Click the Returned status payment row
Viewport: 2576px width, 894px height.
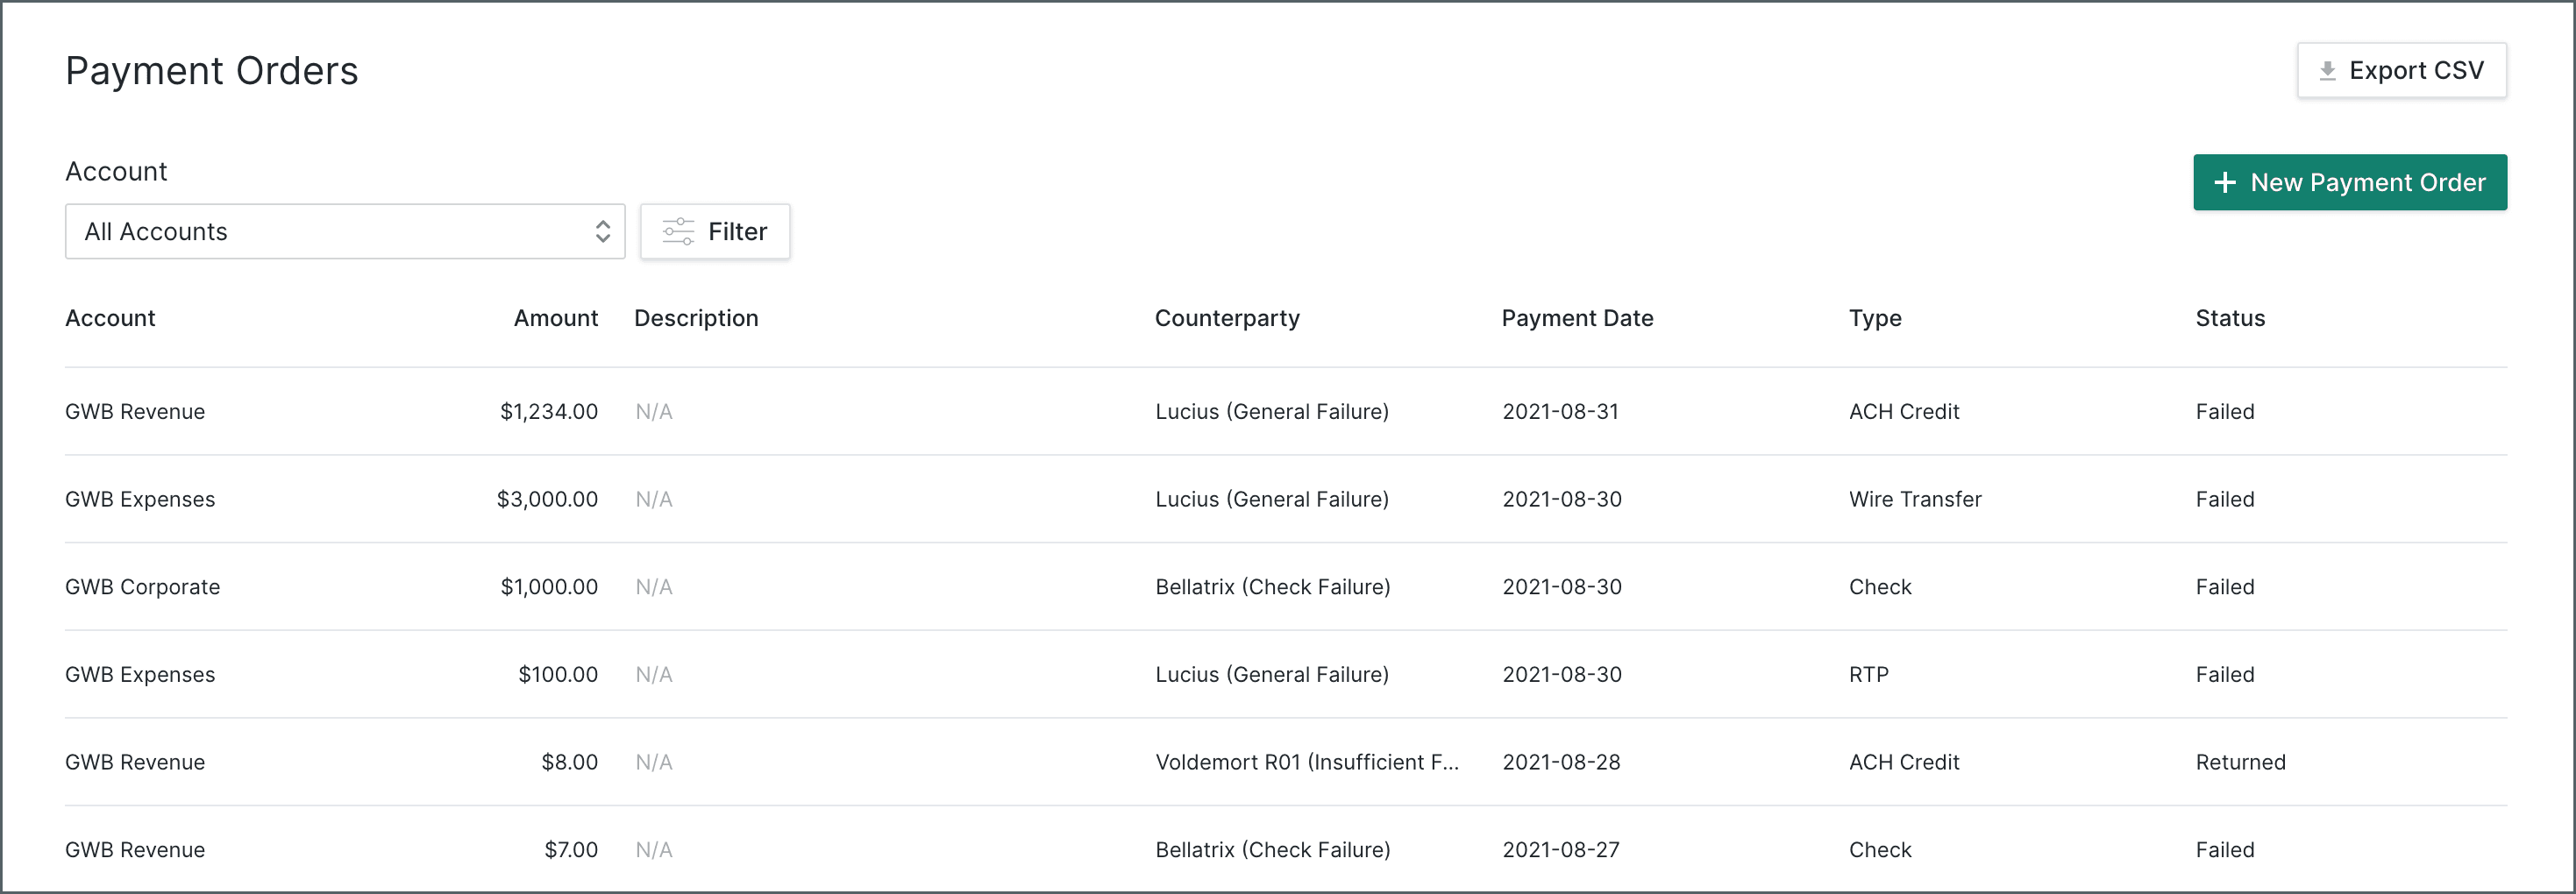pyautogui.click(x=2240, y=762)
